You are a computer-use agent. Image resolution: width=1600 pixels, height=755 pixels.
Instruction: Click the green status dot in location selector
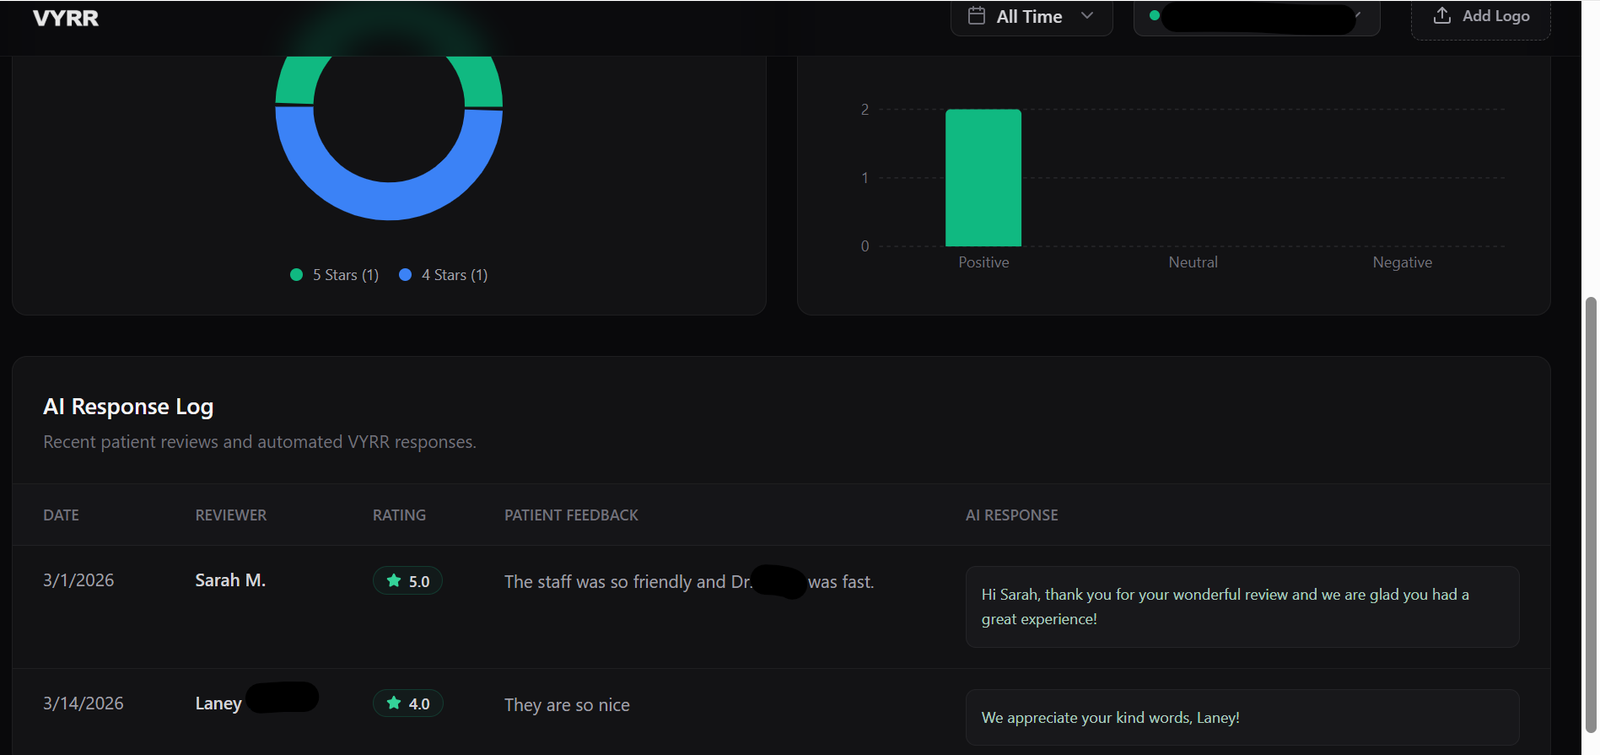click(1154, 16)
